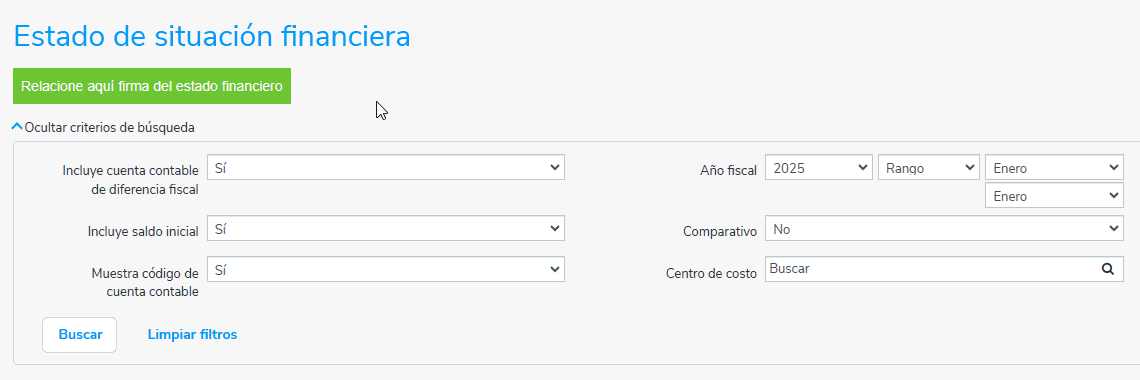Change the fiscal year 2025 dropdown

pos(819,168)
